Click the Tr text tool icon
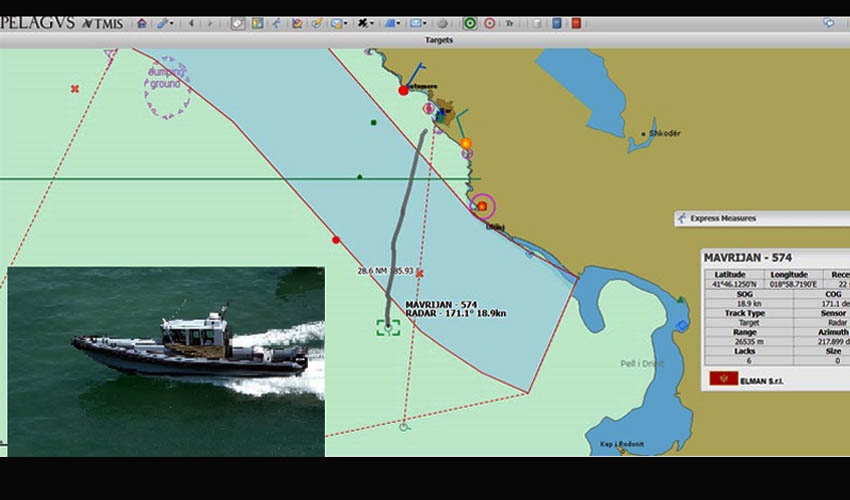Viewport: 850px width, 500px height. [x=510, y=23]
